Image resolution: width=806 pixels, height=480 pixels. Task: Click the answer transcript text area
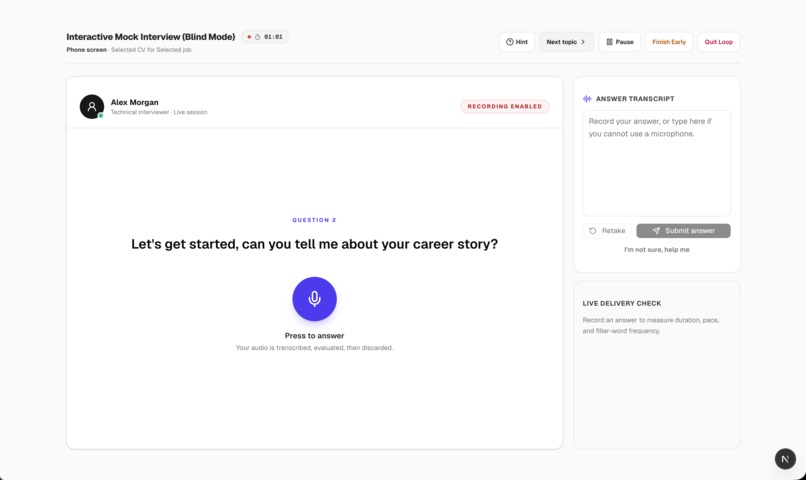coord(656,163)
